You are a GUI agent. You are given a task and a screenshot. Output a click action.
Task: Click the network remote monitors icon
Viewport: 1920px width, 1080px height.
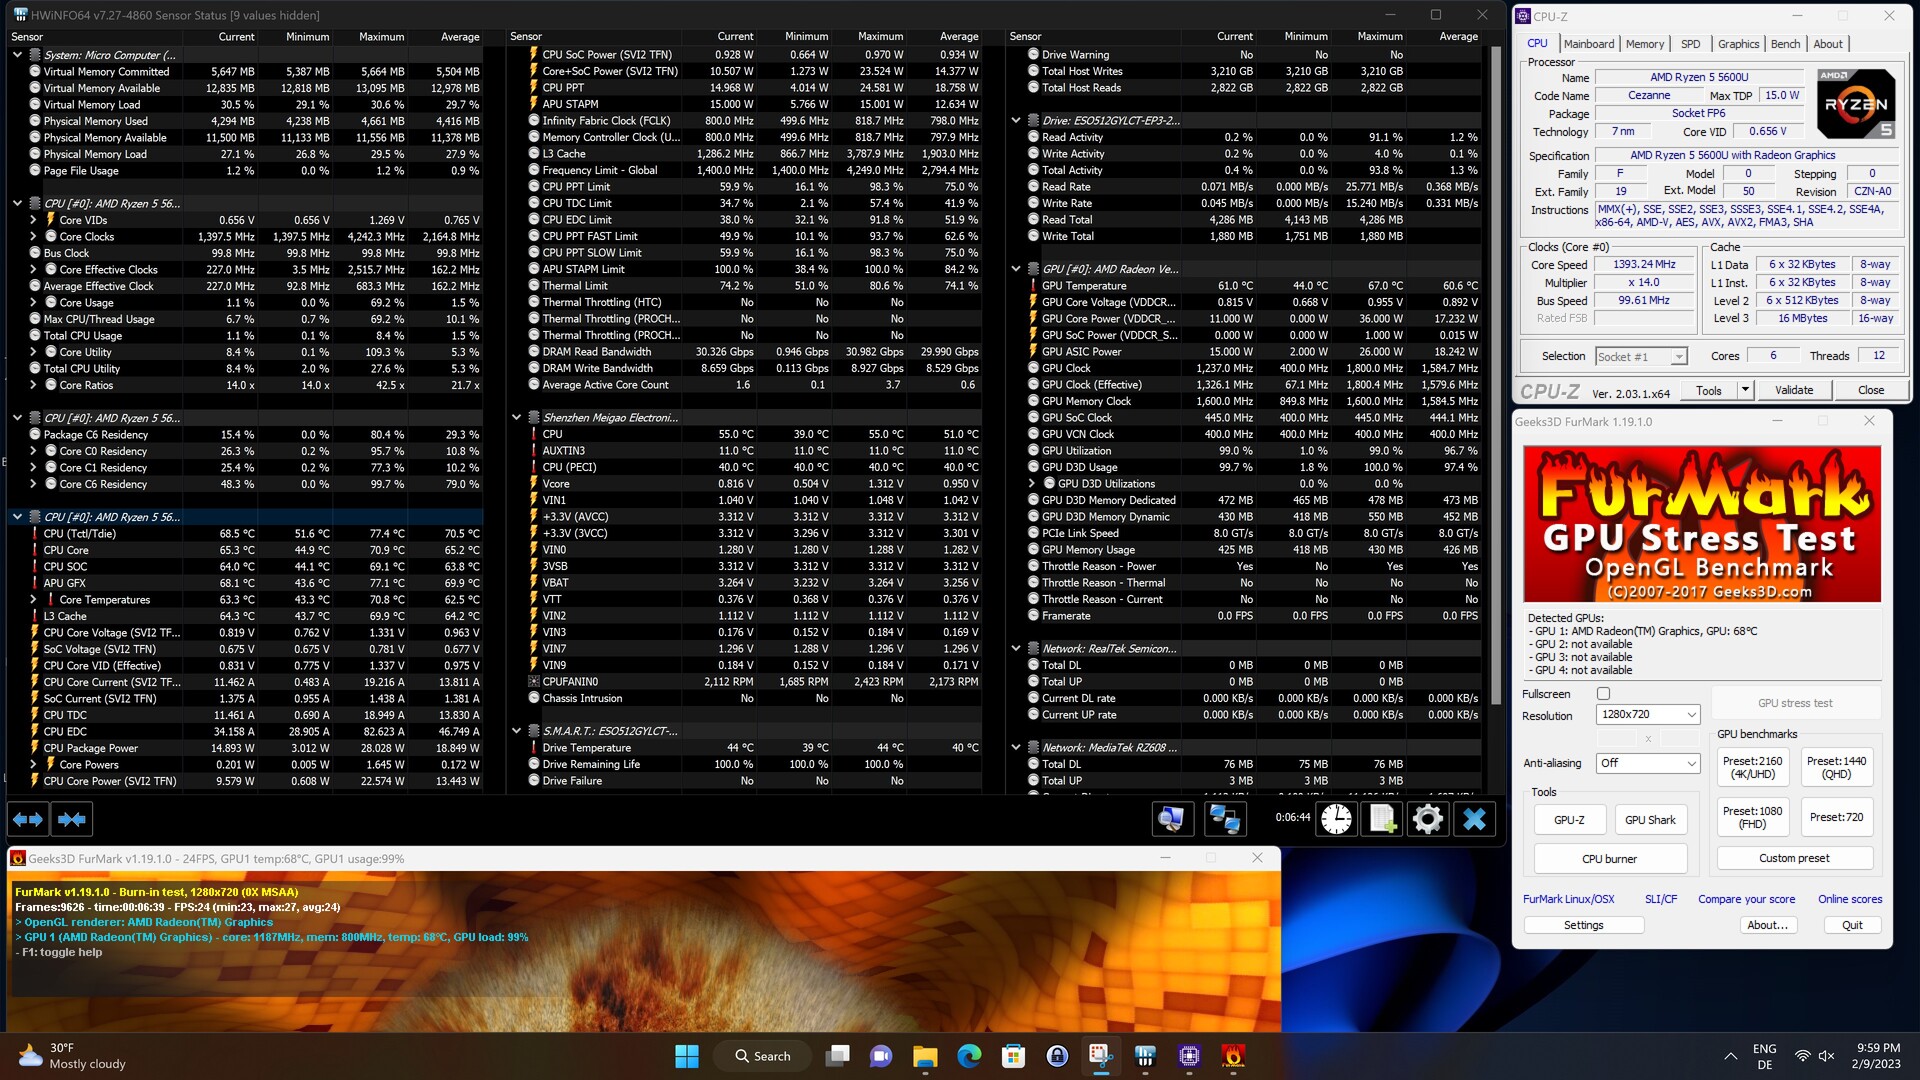tap(1224, 820)
